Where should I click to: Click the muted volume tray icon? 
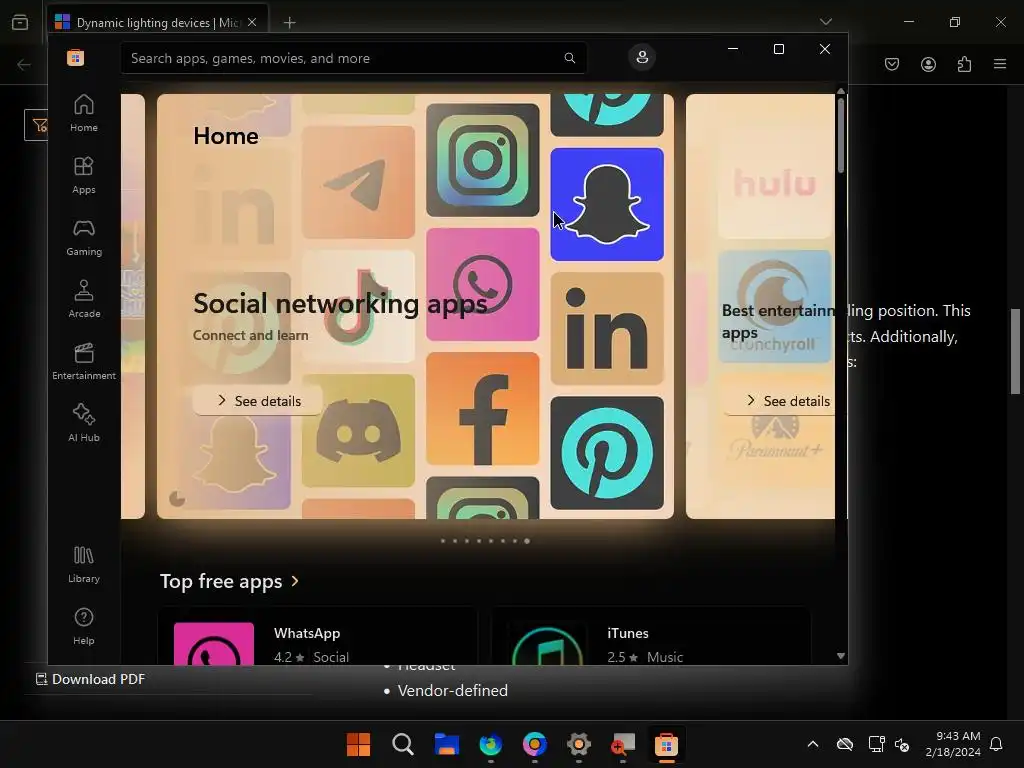902,744
